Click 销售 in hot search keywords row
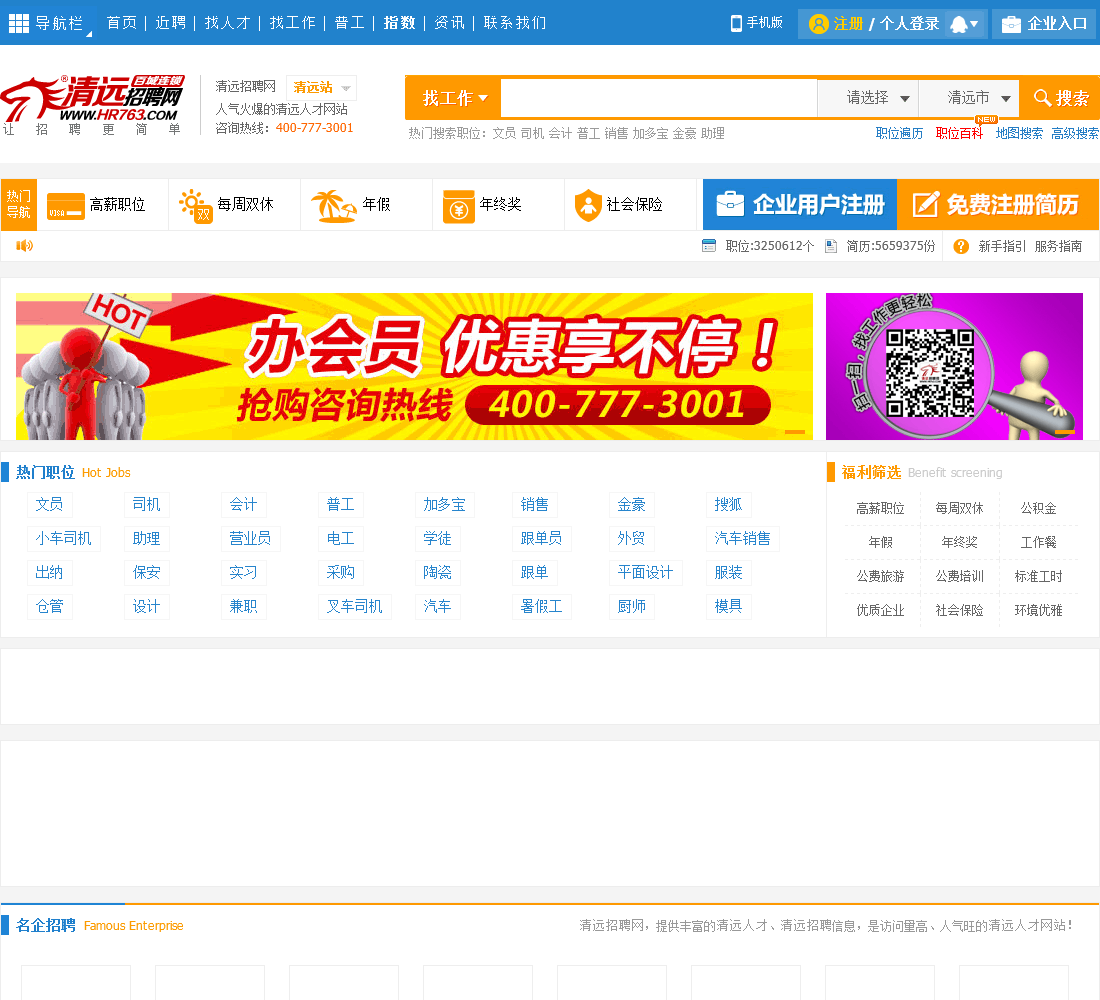The width and height of the screenshot is (1100, 1000). point(616,133)
